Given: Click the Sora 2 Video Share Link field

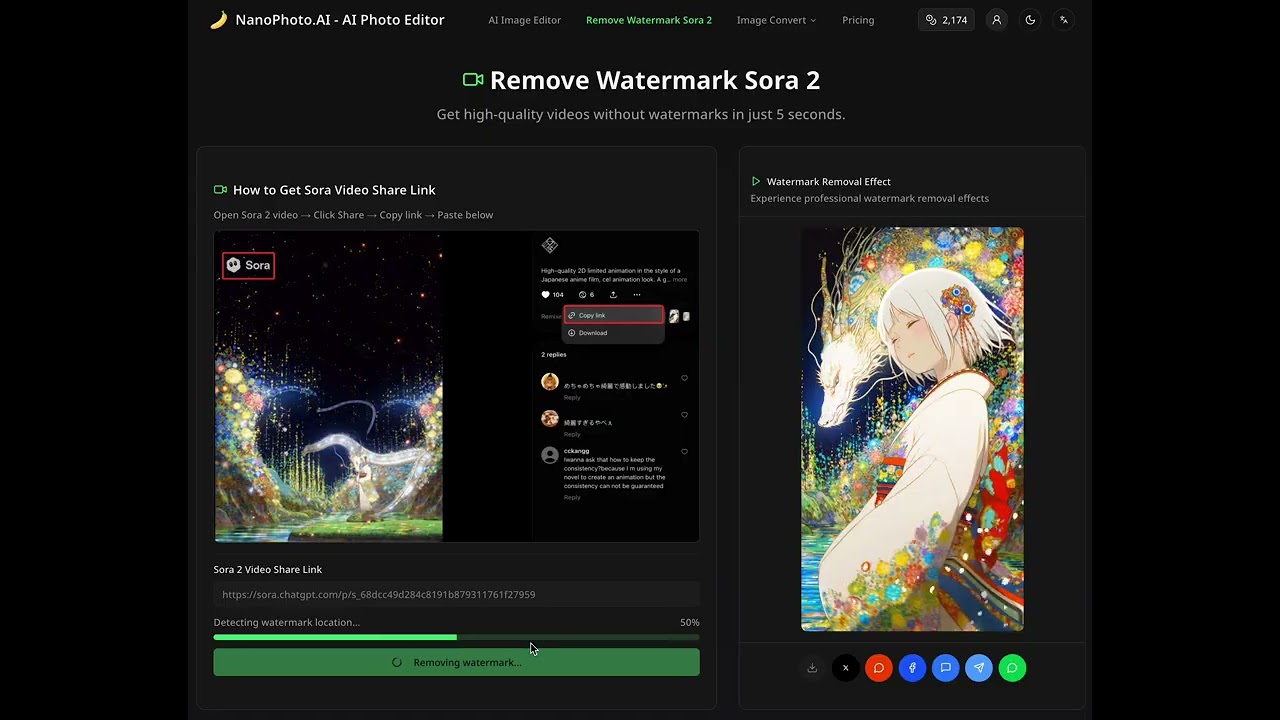Looking at the screenshot, I should coord(456,594).
